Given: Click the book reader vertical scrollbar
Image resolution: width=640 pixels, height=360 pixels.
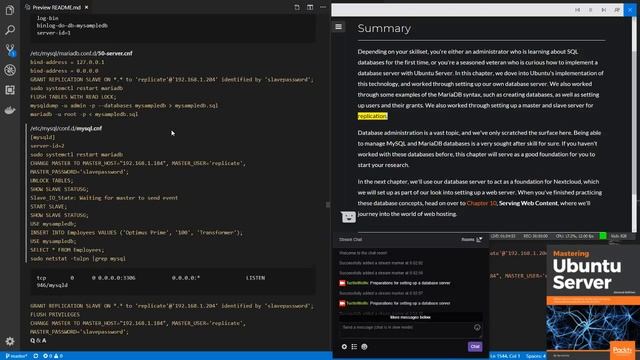Looking at the screenshot, I should click(x=634, y=124).
